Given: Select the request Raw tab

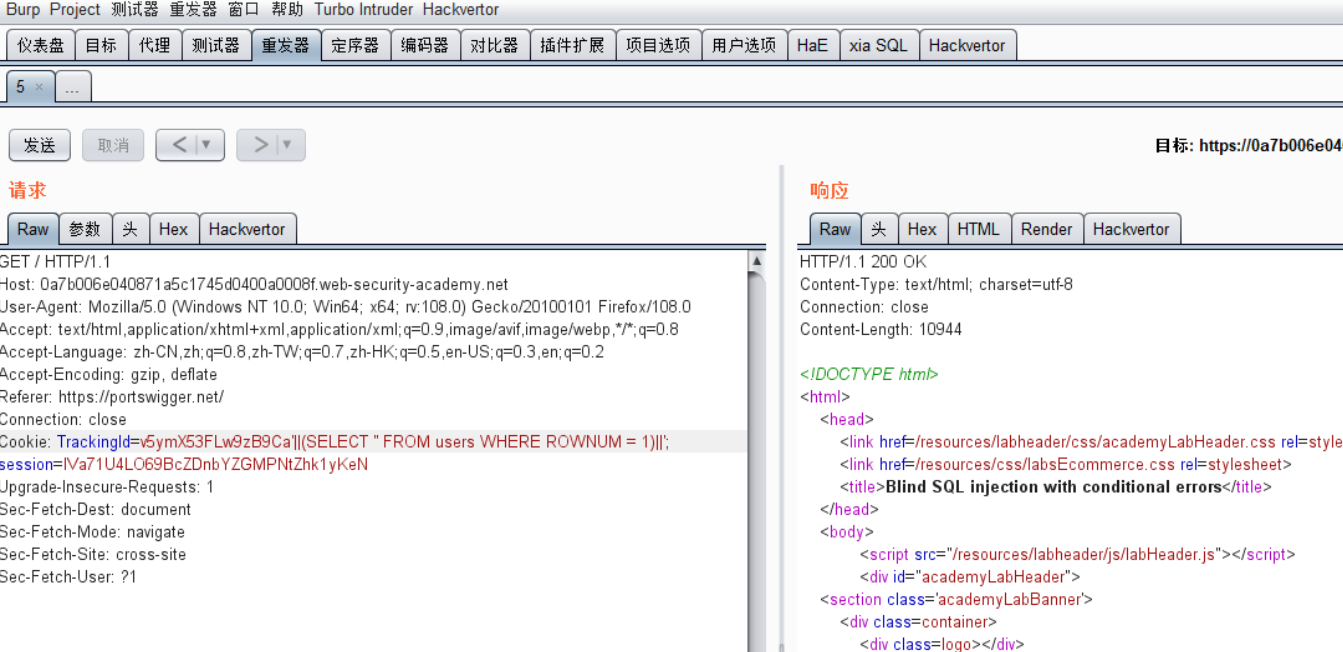Looking at the screenshot, I should pyautogui.click(x=33, y=229).
